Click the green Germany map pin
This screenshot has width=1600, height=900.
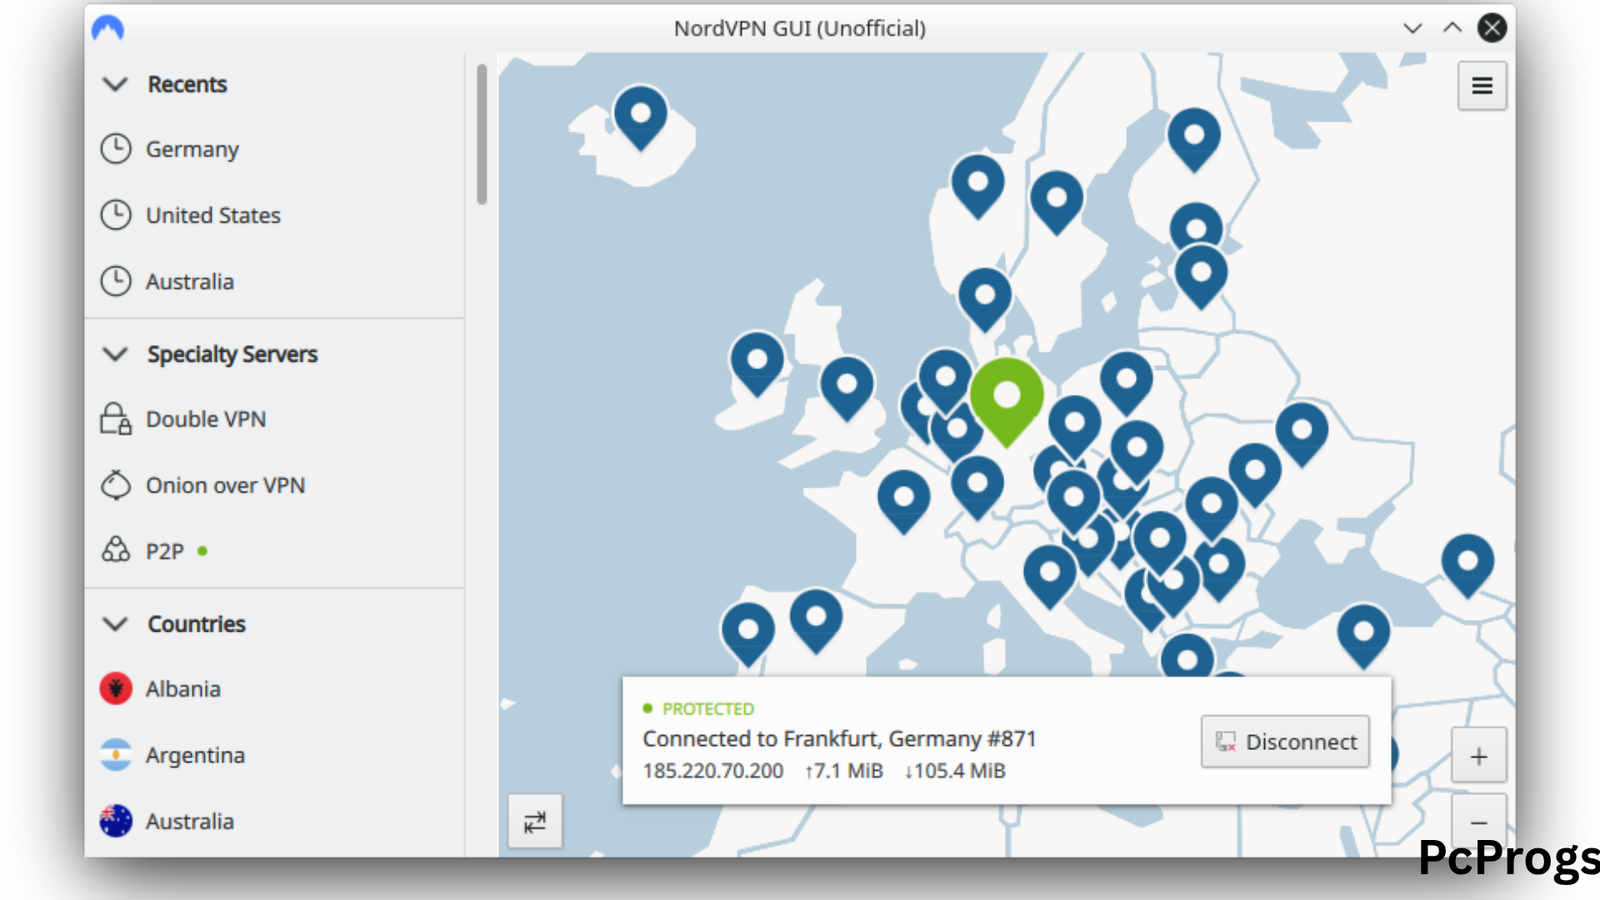[x=1007, y=400]
